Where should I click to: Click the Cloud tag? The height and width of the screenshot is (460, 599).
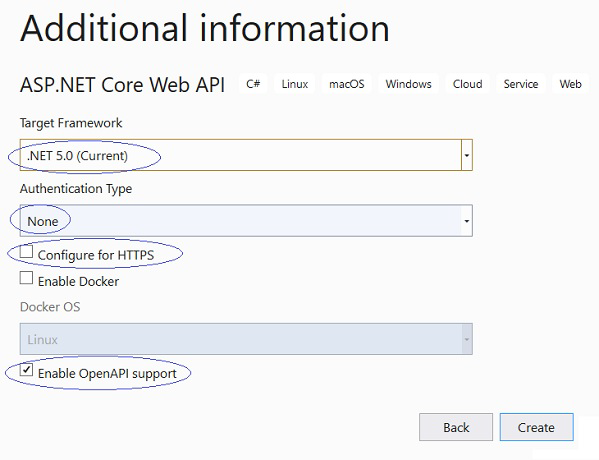467,84
